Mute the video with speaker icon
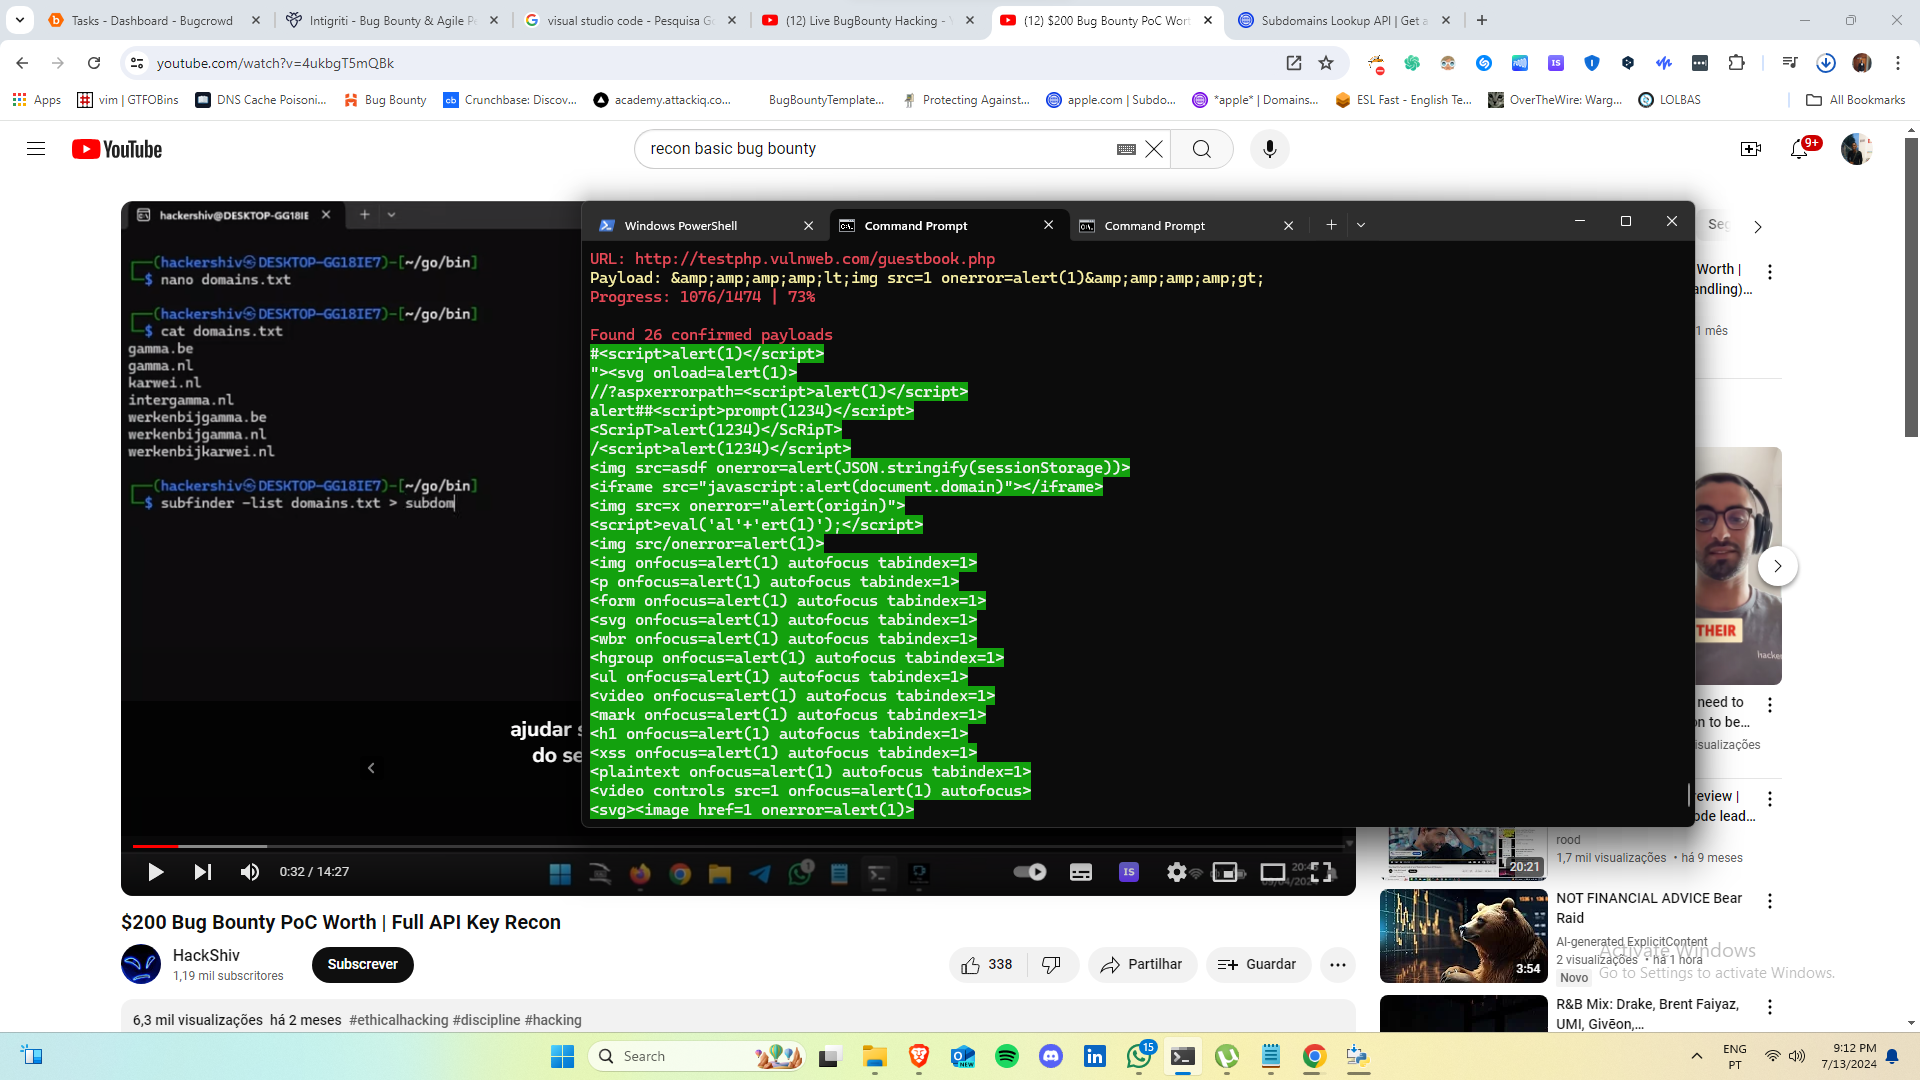Image resolution: width=1920 pixels, height=1080 pixels. pyautogui.click(x=249, y=872)
